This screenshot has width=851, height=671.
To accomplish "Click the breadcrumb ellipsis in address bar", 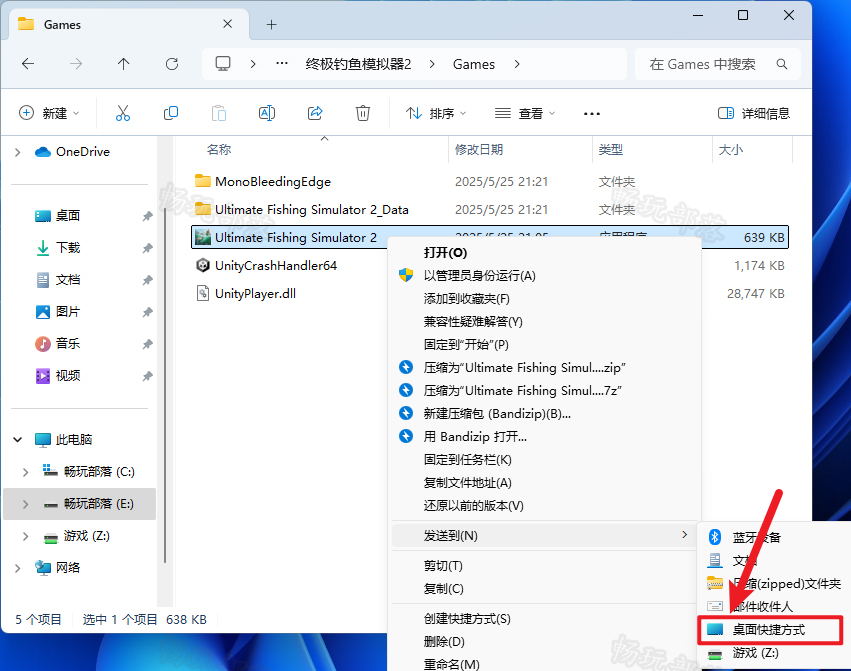I will [282, 64].
